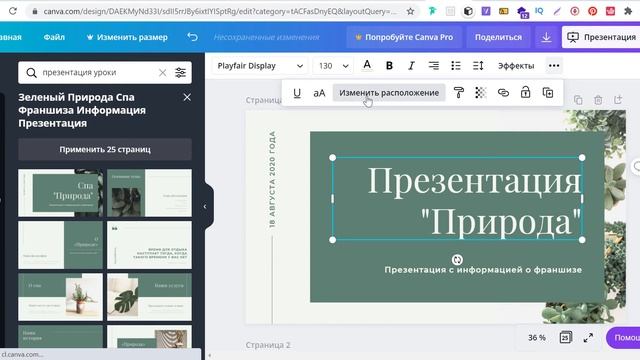Click the Поделиться button

(x=498, y=37)
